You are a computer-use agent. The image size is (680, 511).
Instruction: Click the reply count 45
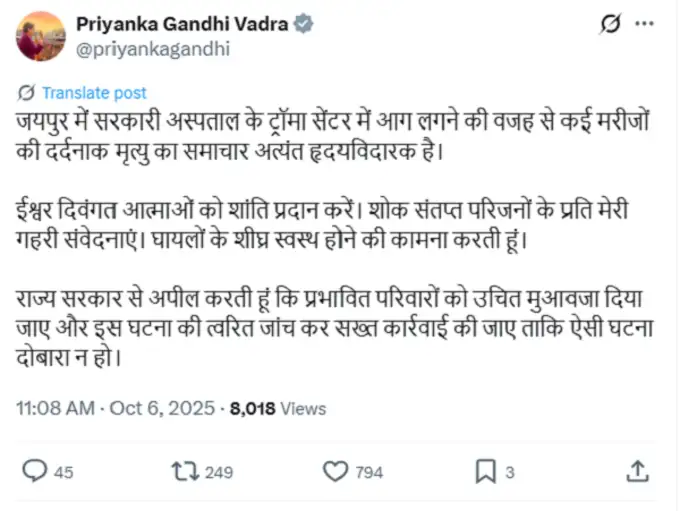coord(63,472)
